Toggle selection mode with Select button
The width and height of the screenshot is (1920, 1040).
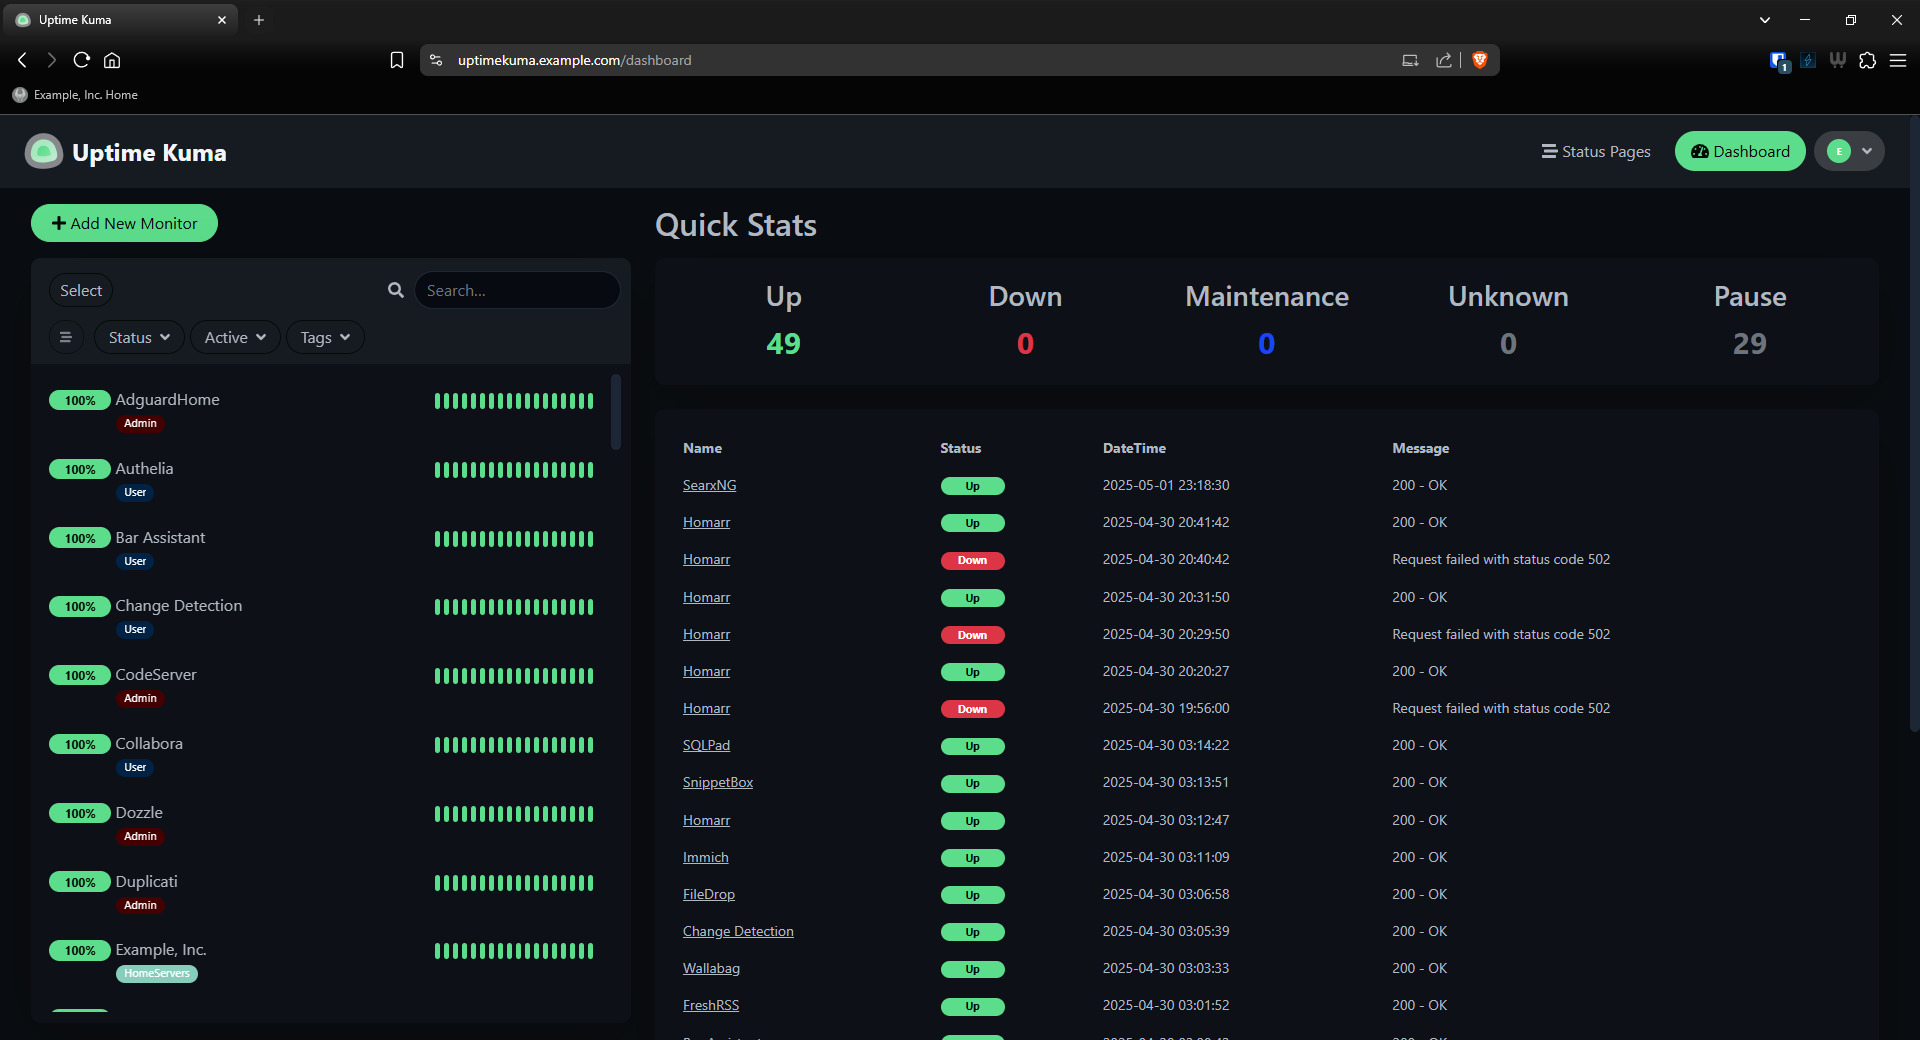(x=81, y=290)
